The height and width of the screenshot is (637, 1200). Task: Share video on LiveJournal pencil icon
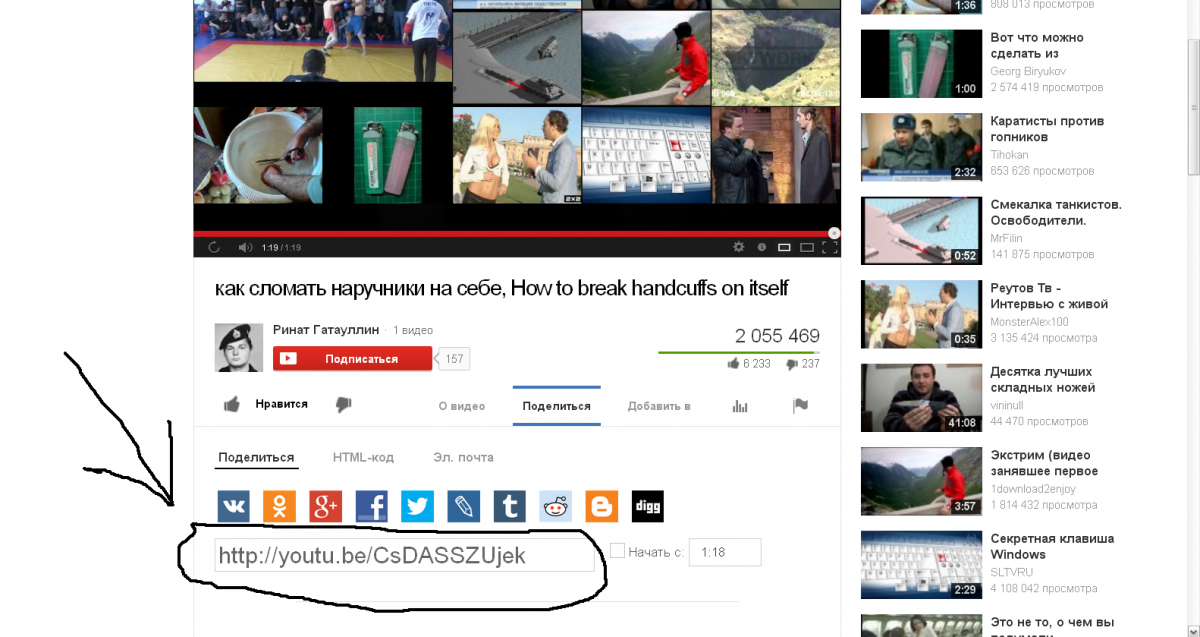(463, 506)
